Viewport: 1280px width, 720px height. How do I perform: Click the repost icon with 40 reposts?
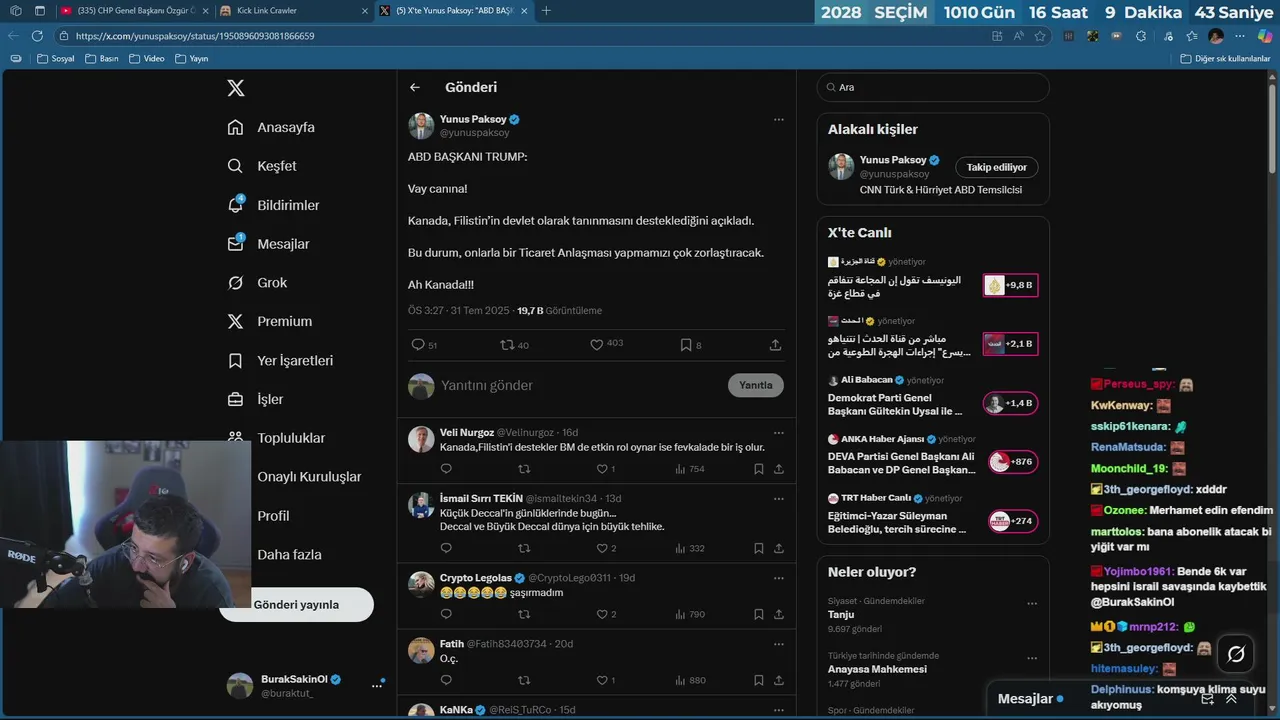click(507, 345)
